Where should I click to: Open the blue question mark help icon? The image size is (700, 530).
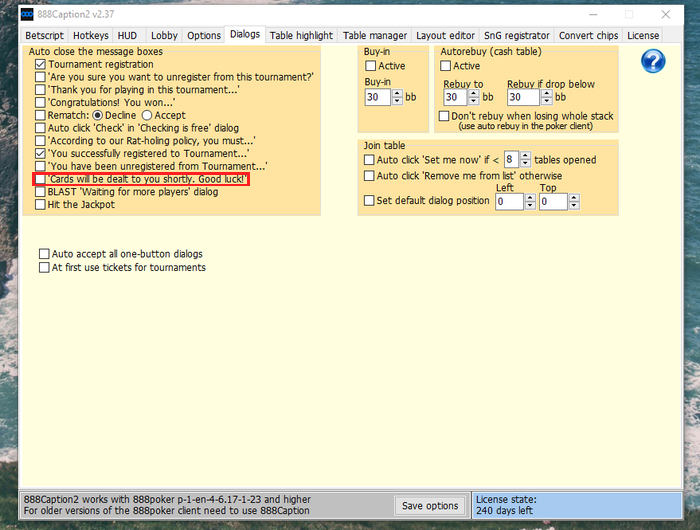(653, 61)
